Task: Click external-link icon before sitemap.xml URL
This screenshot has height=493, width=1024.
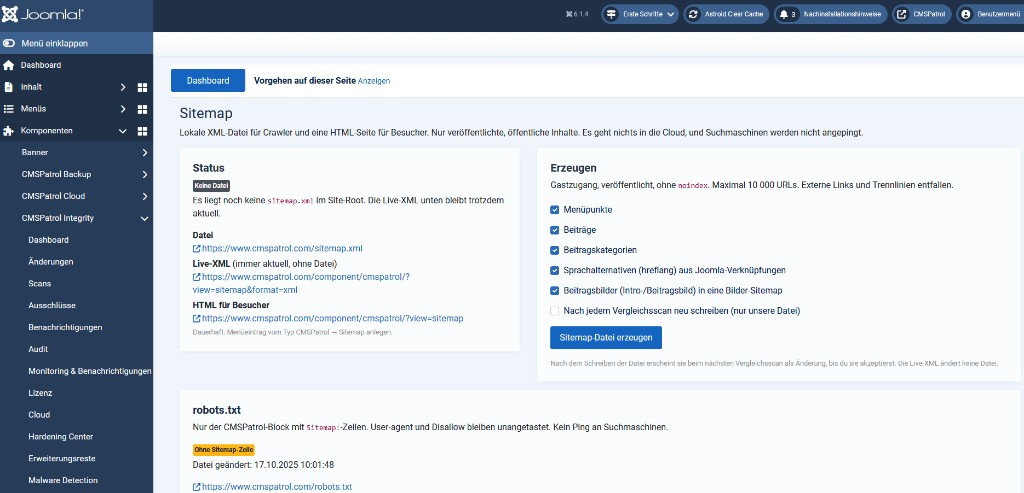Action: pos(197,248)
